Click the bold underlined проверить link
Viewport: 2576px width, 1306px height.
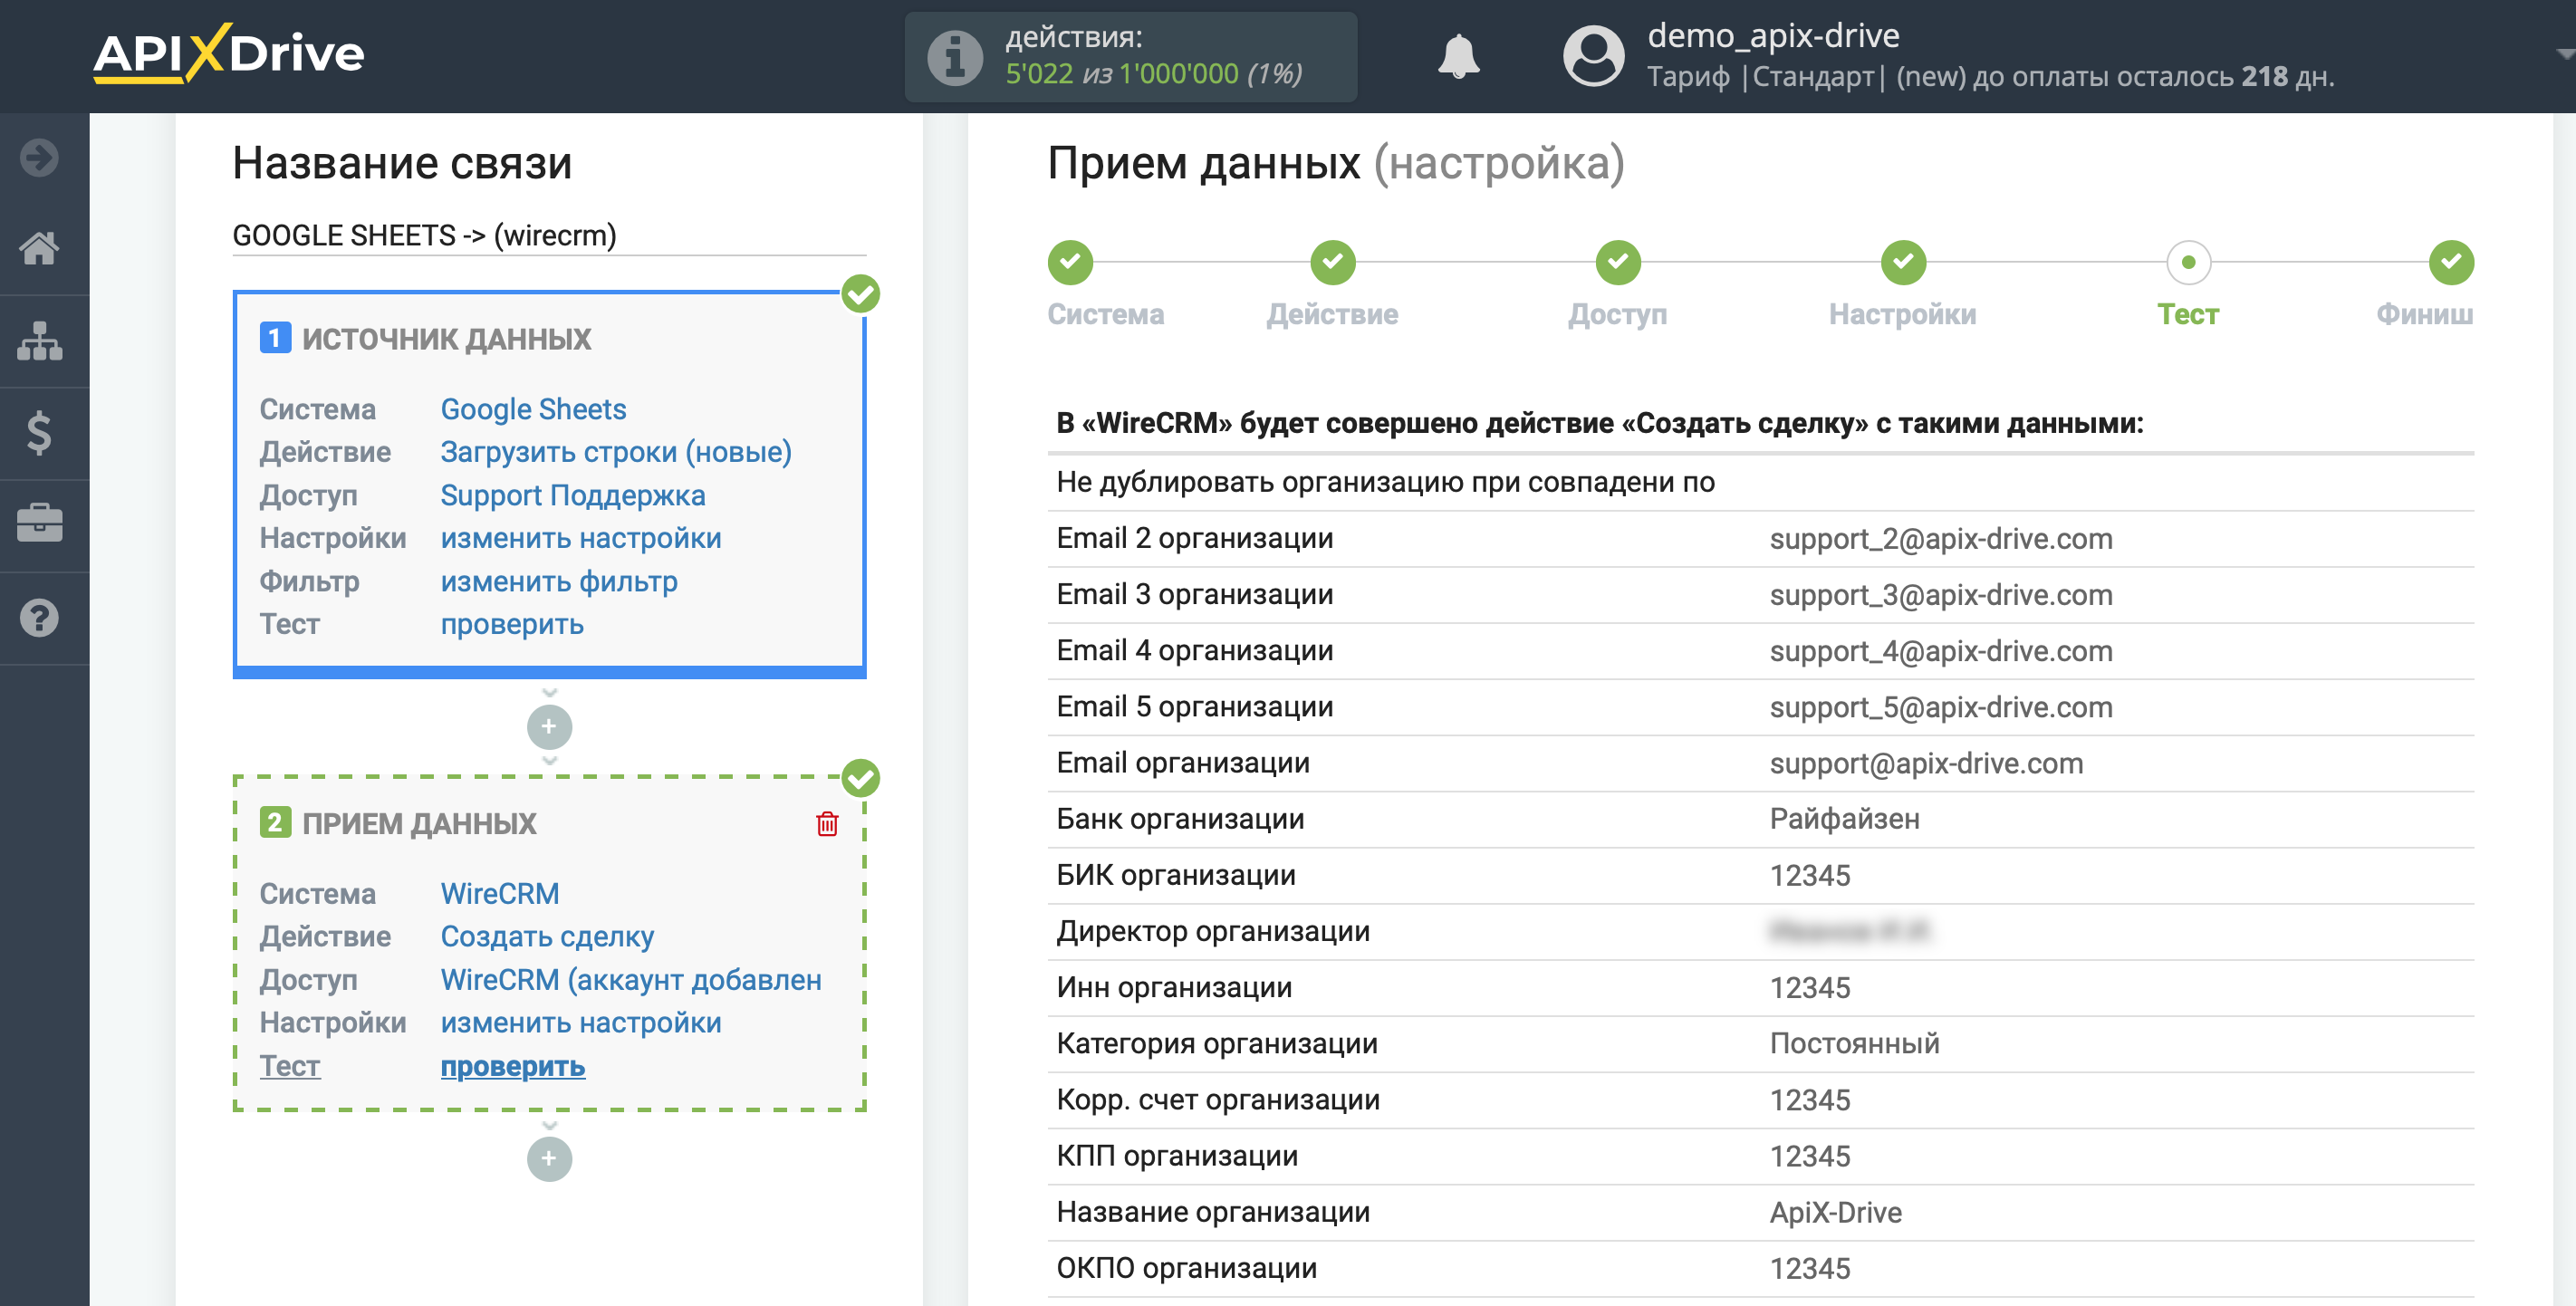513,1066
